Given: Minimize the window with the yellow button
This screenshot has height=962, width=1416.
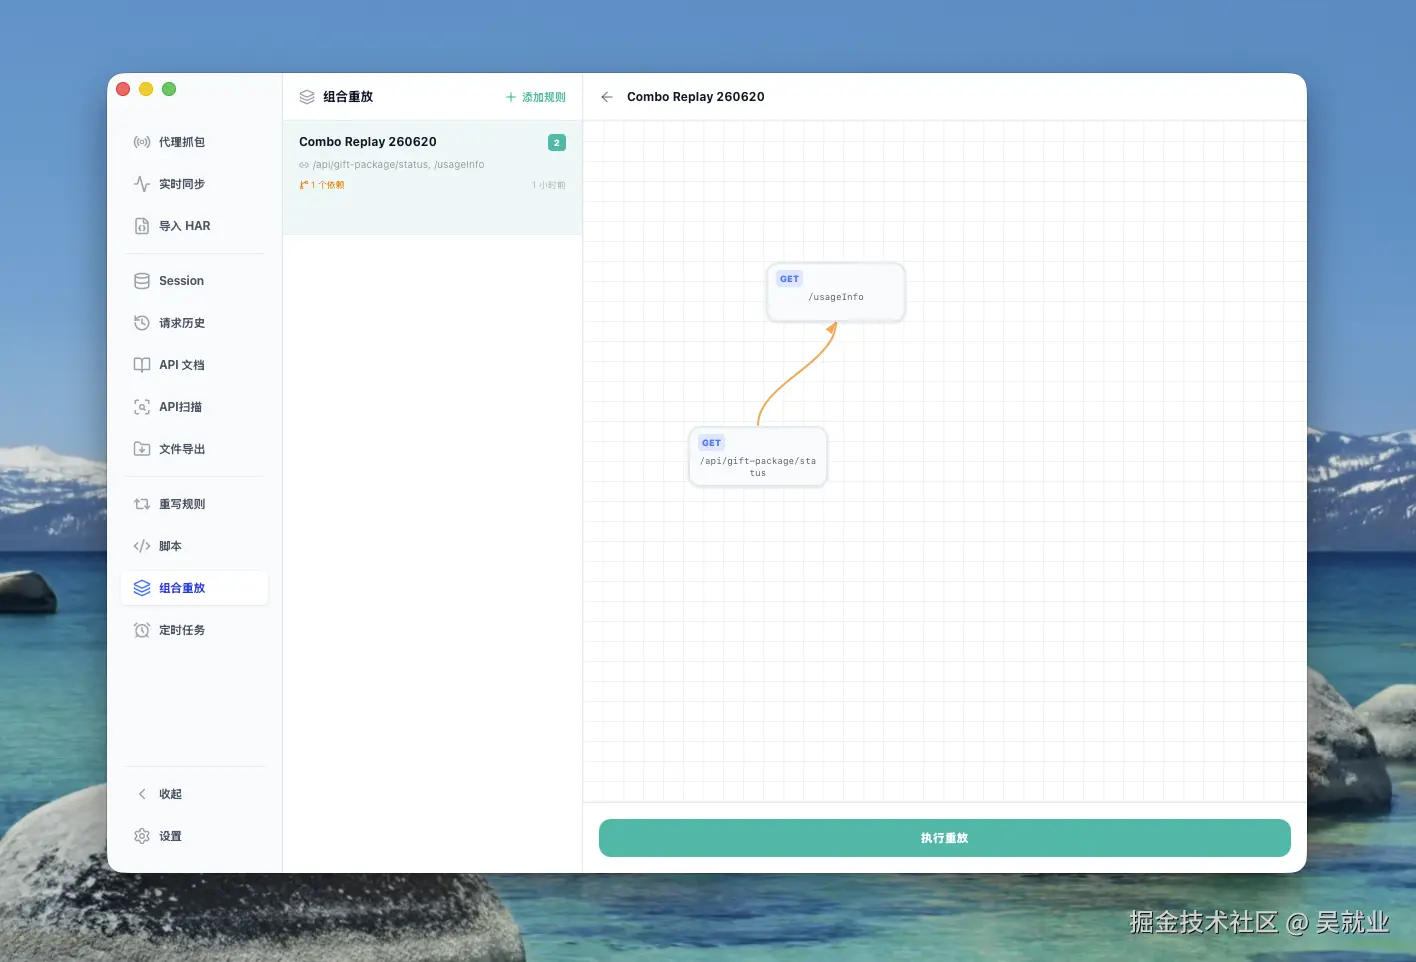Looking at the screenshot, I should [146, 89].
